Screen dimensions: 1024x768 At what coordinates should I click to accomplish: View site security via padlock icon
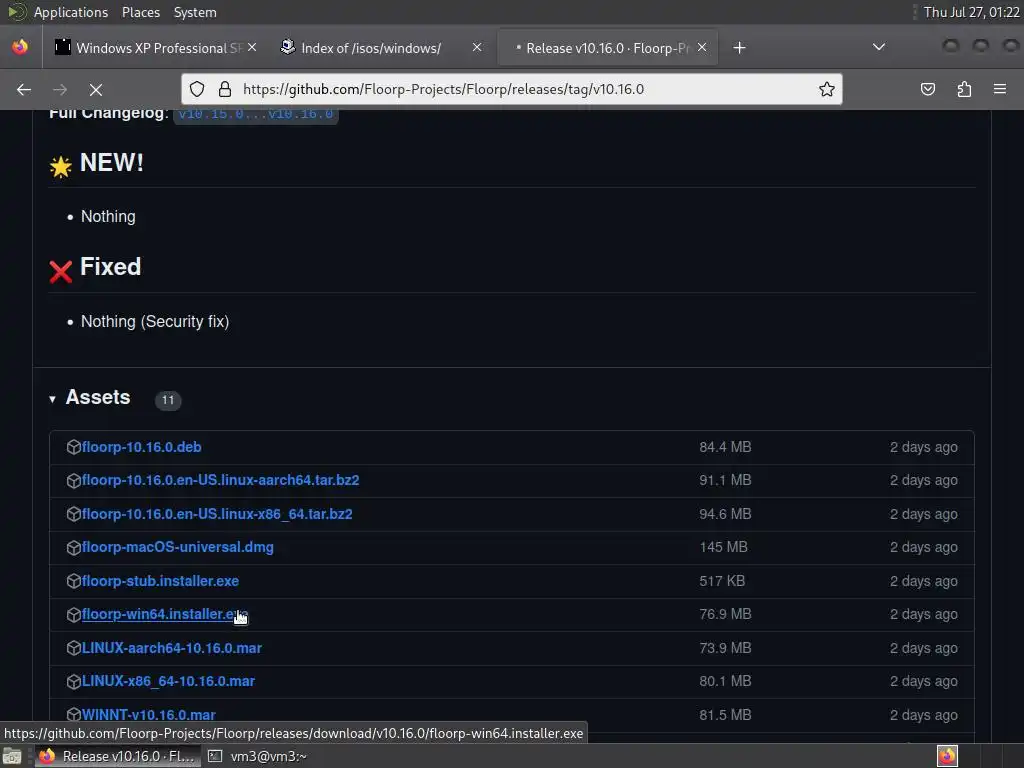click(225, 89)
